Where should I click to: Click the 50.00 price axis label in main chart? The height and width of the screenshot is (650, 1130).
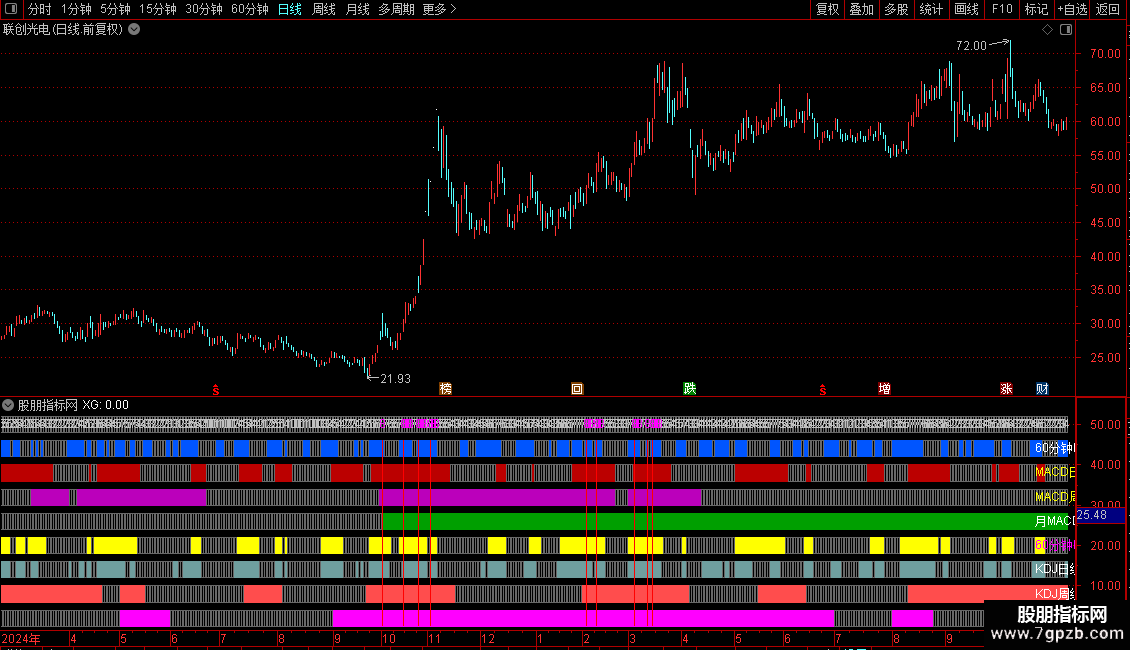pos(1105,189)
